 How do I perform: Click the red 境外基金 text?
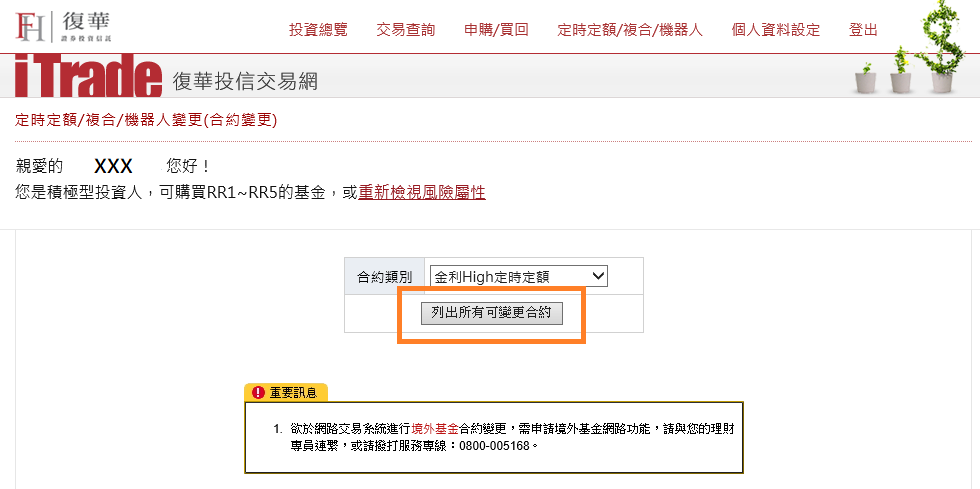pos(435,429)
